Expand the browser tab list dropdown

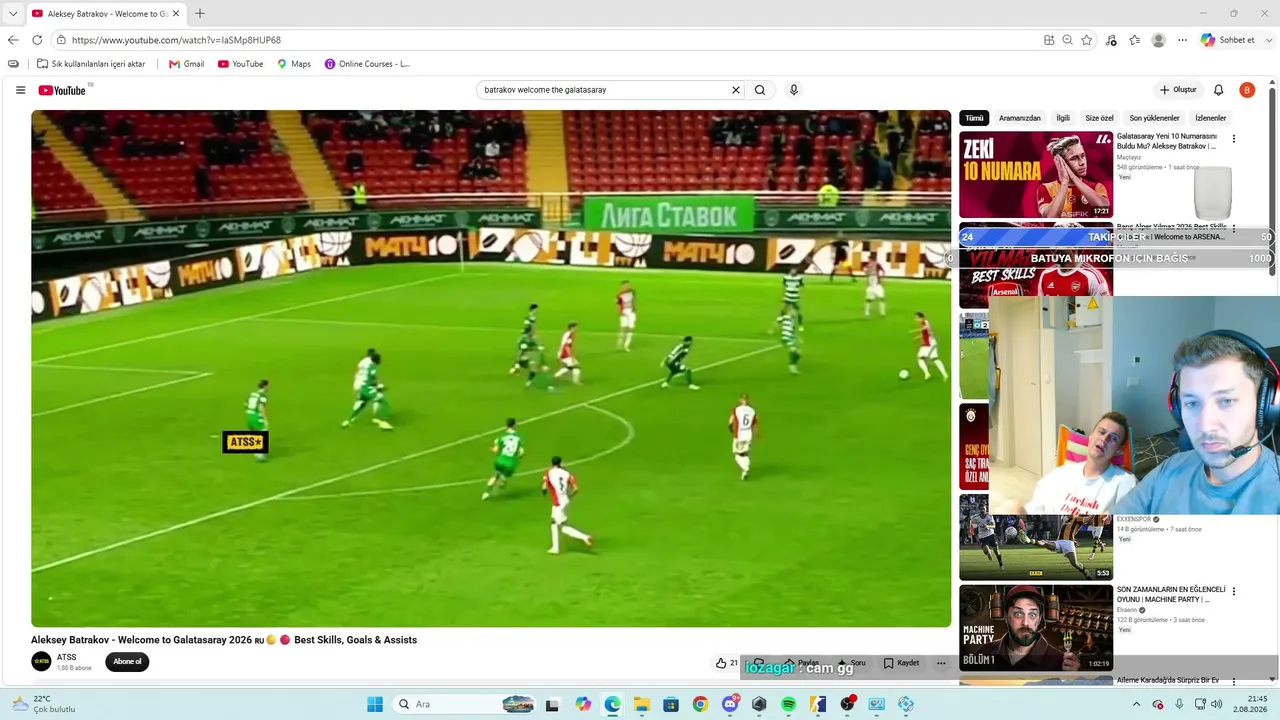13,13
